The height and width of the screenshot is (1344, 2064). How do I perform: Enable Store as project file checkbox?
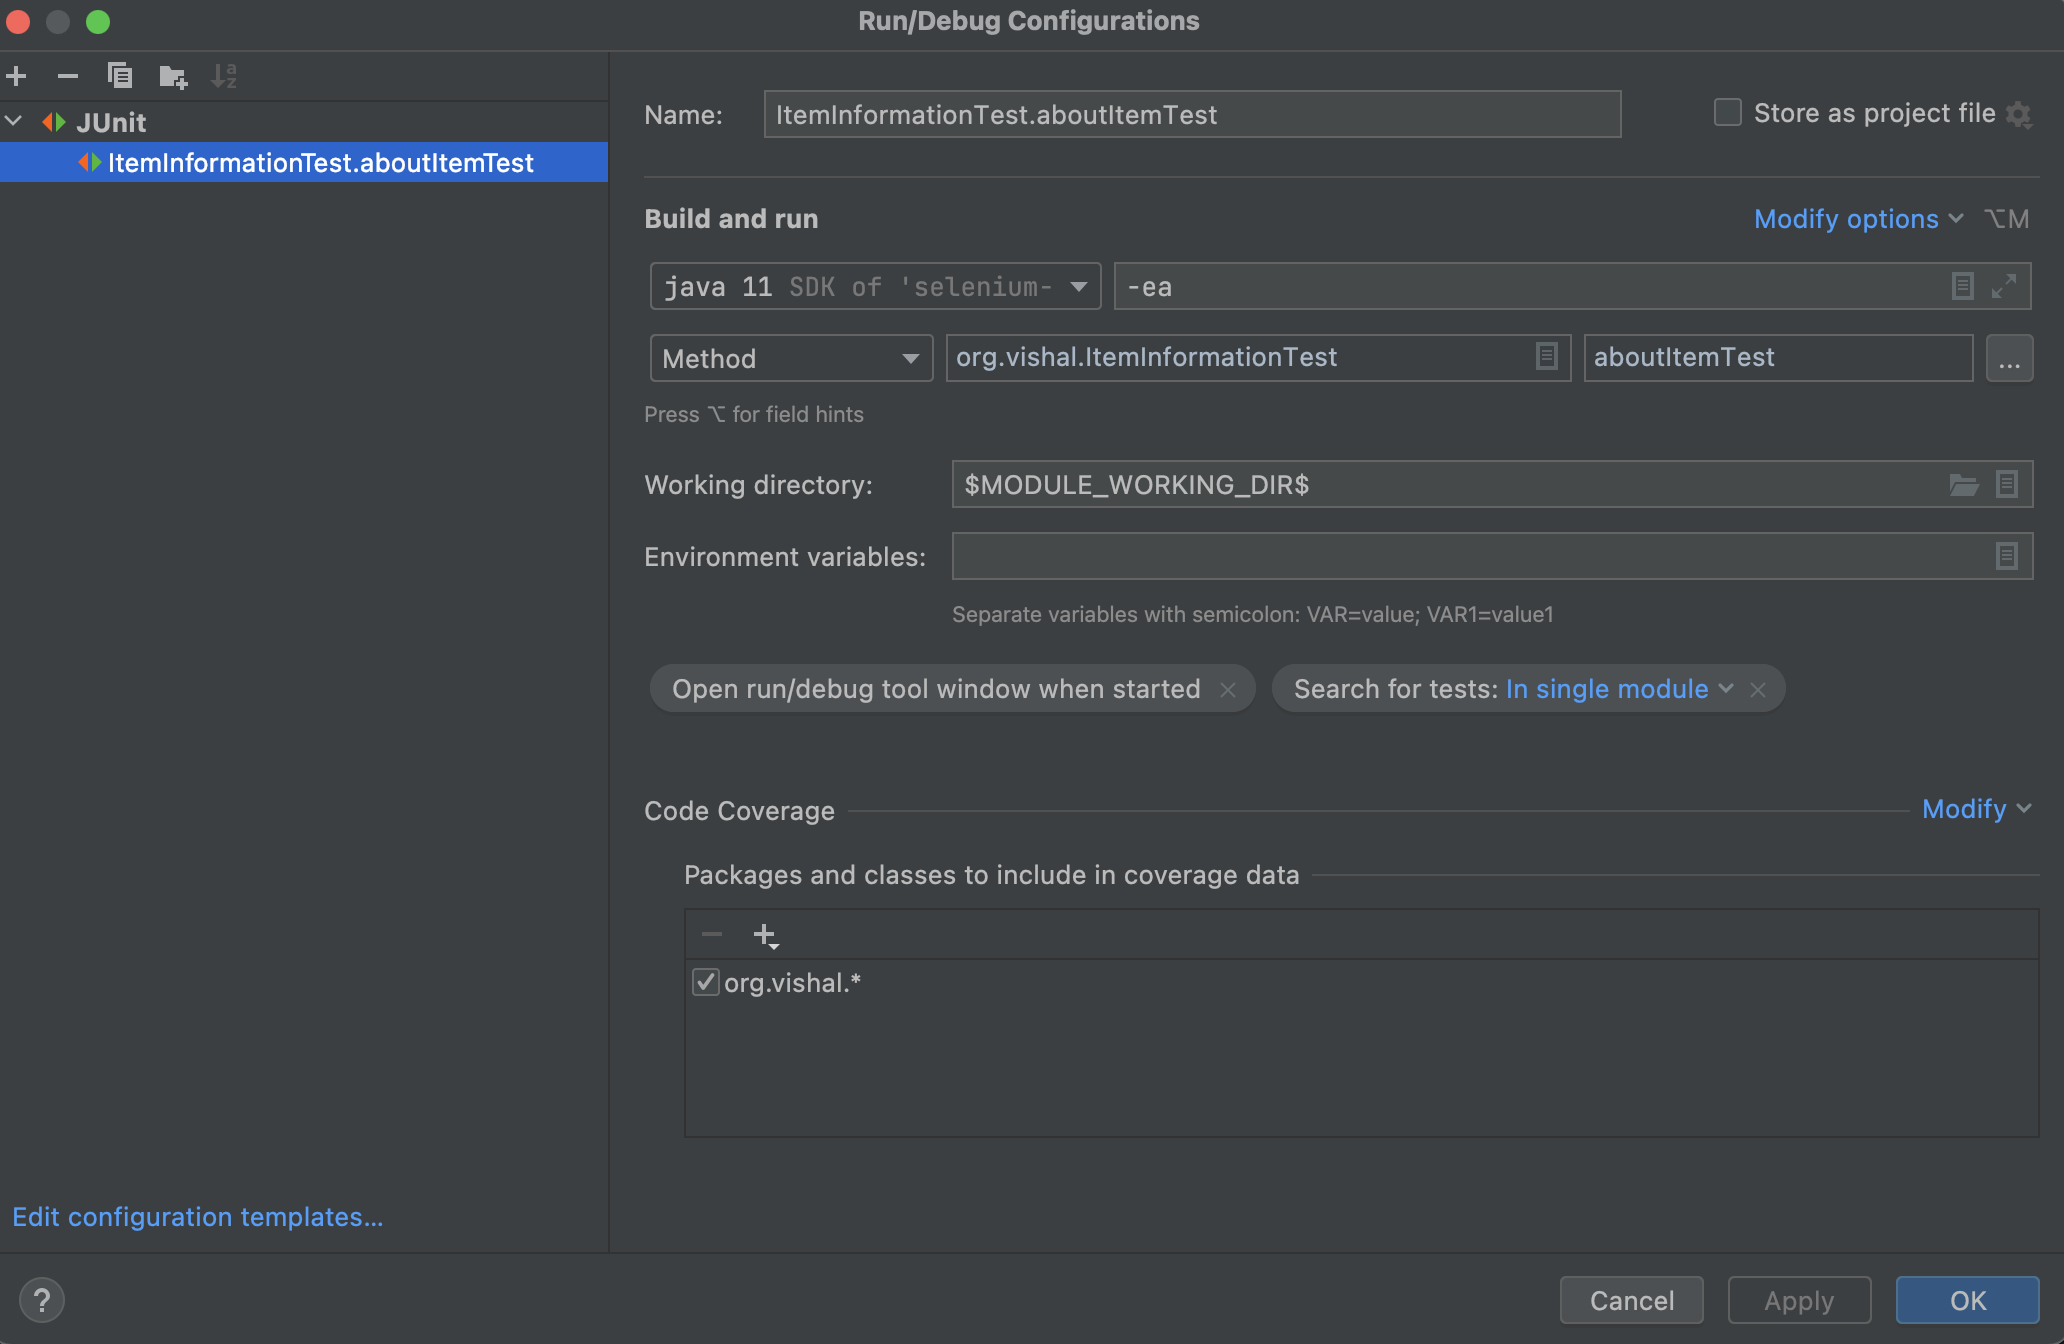1728,112
